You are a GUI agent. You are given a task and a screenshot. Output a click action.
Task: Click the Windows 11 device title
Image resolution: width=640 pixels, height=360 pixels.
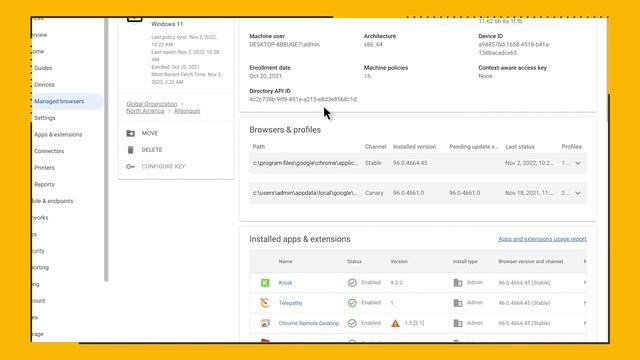pyautogui.click(x=167, y=24)
